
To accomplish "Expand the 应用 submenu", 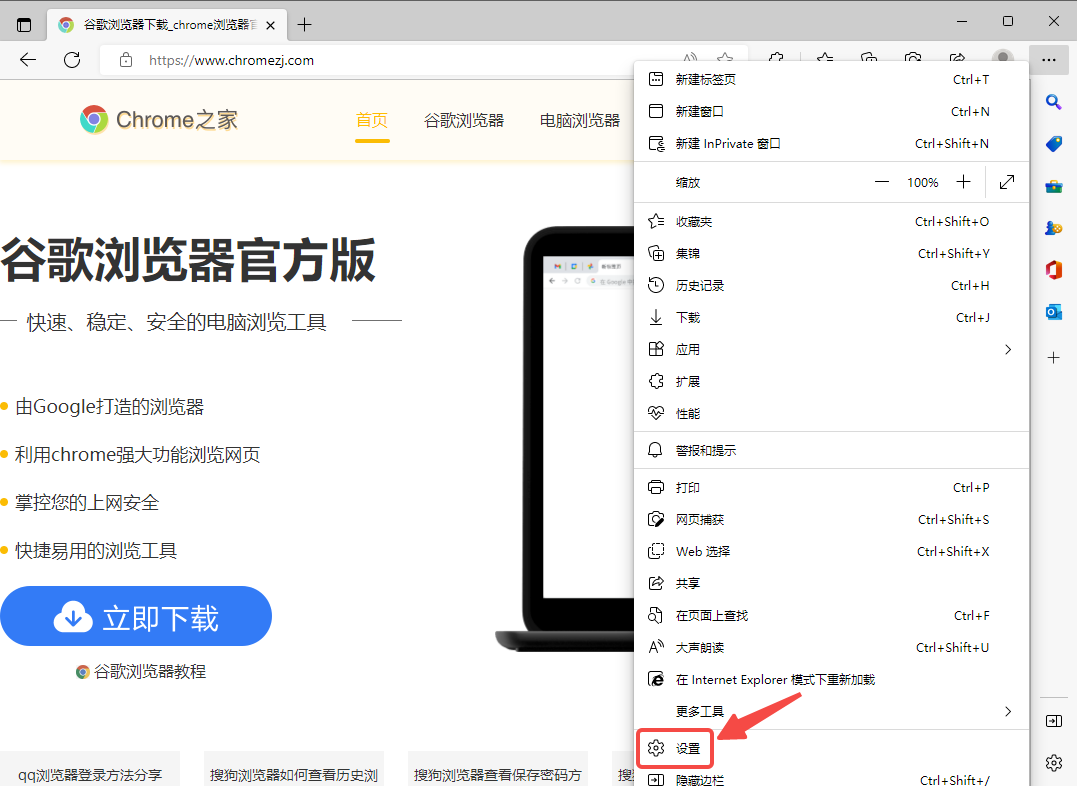I will click(831, 349).
